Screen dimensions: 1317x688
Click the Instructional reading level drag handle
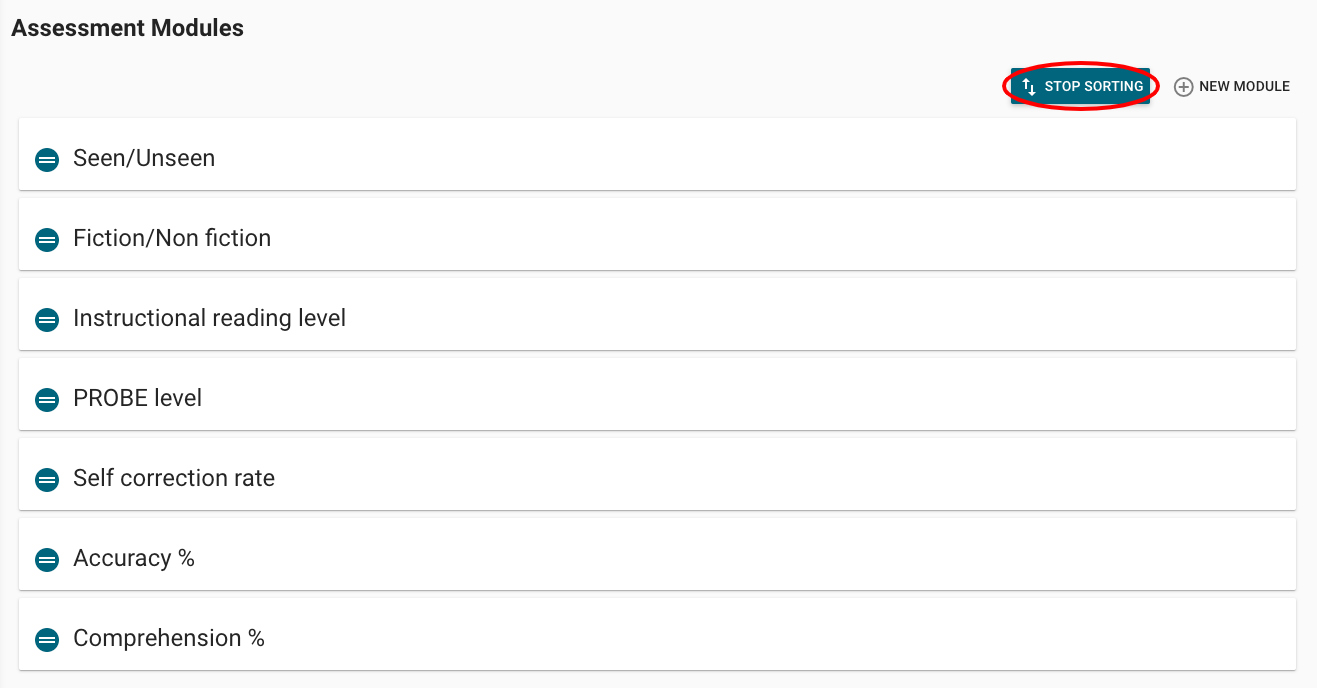[47, 319]
